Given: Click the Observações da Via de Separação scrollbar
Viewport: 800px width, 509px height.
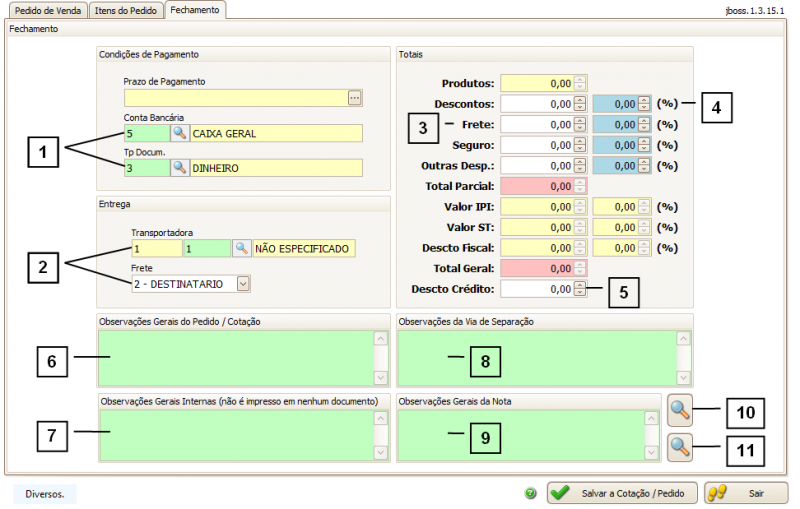Looking at the screenshot, I should point(683,357).
